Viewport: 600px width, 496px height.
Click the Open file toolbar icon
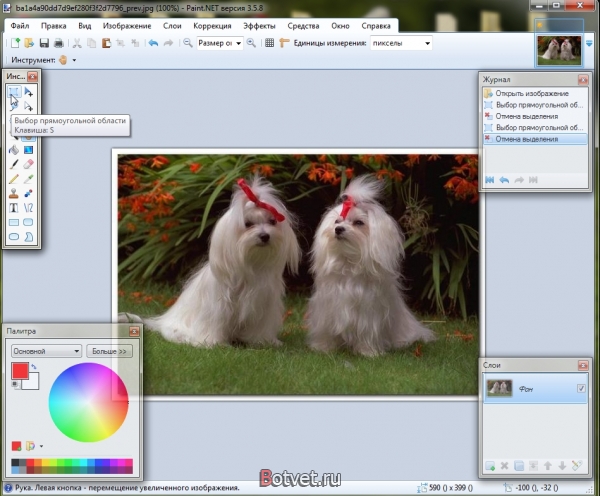[29, 43]
